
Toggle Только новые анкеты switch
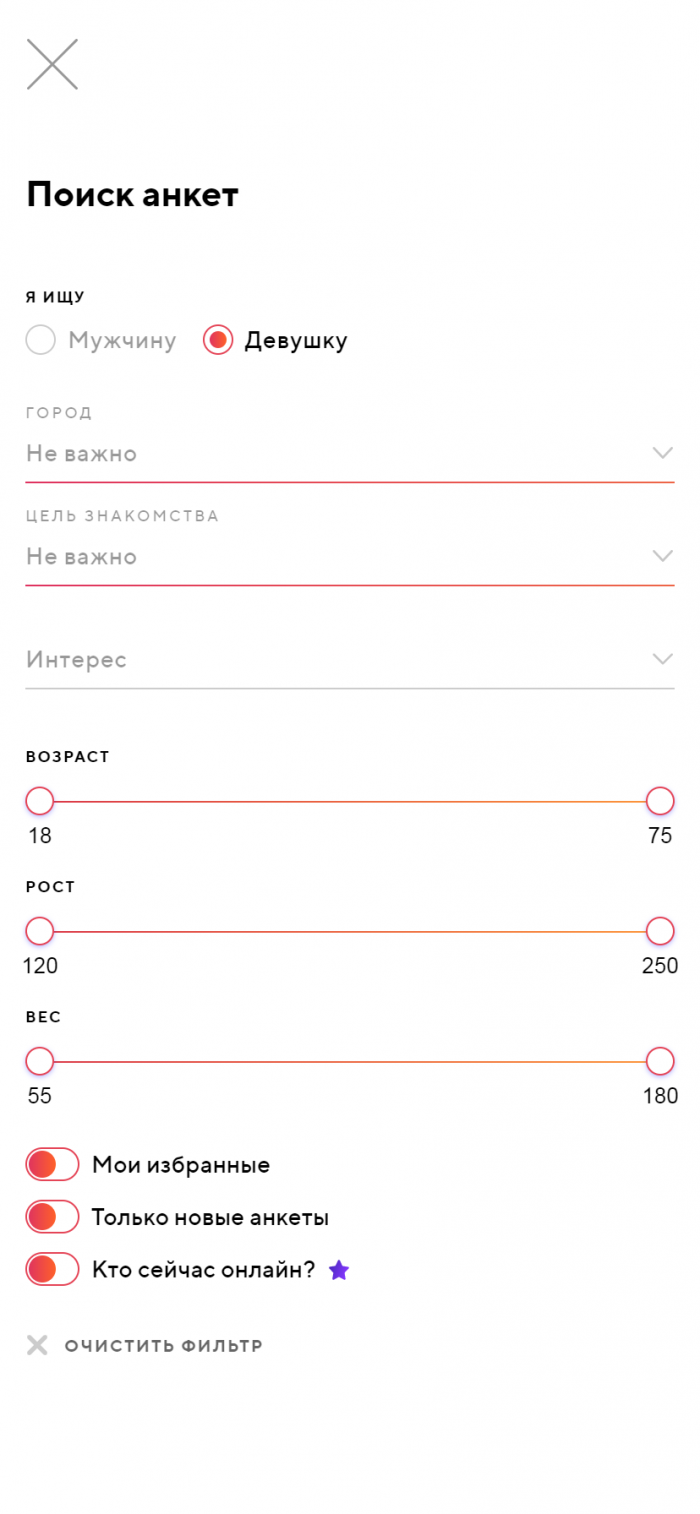(52, 1217)
